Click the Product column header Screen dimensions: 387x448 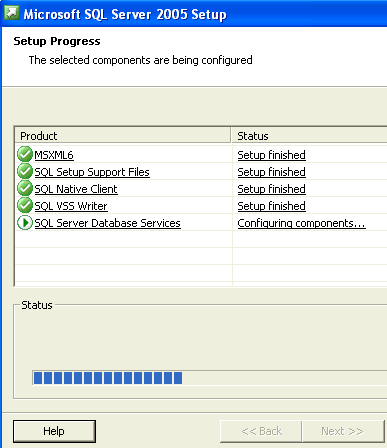123,136
